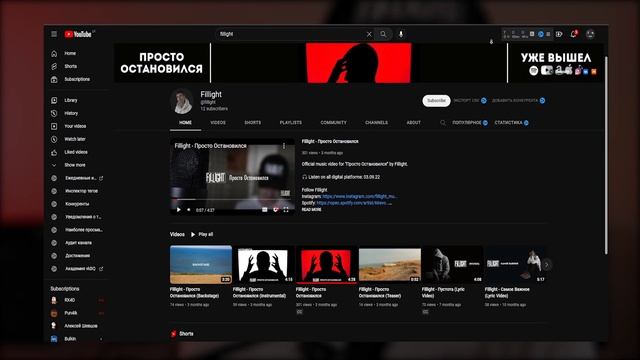Toggle subtitles on the featured video

[x=264, y=210]
